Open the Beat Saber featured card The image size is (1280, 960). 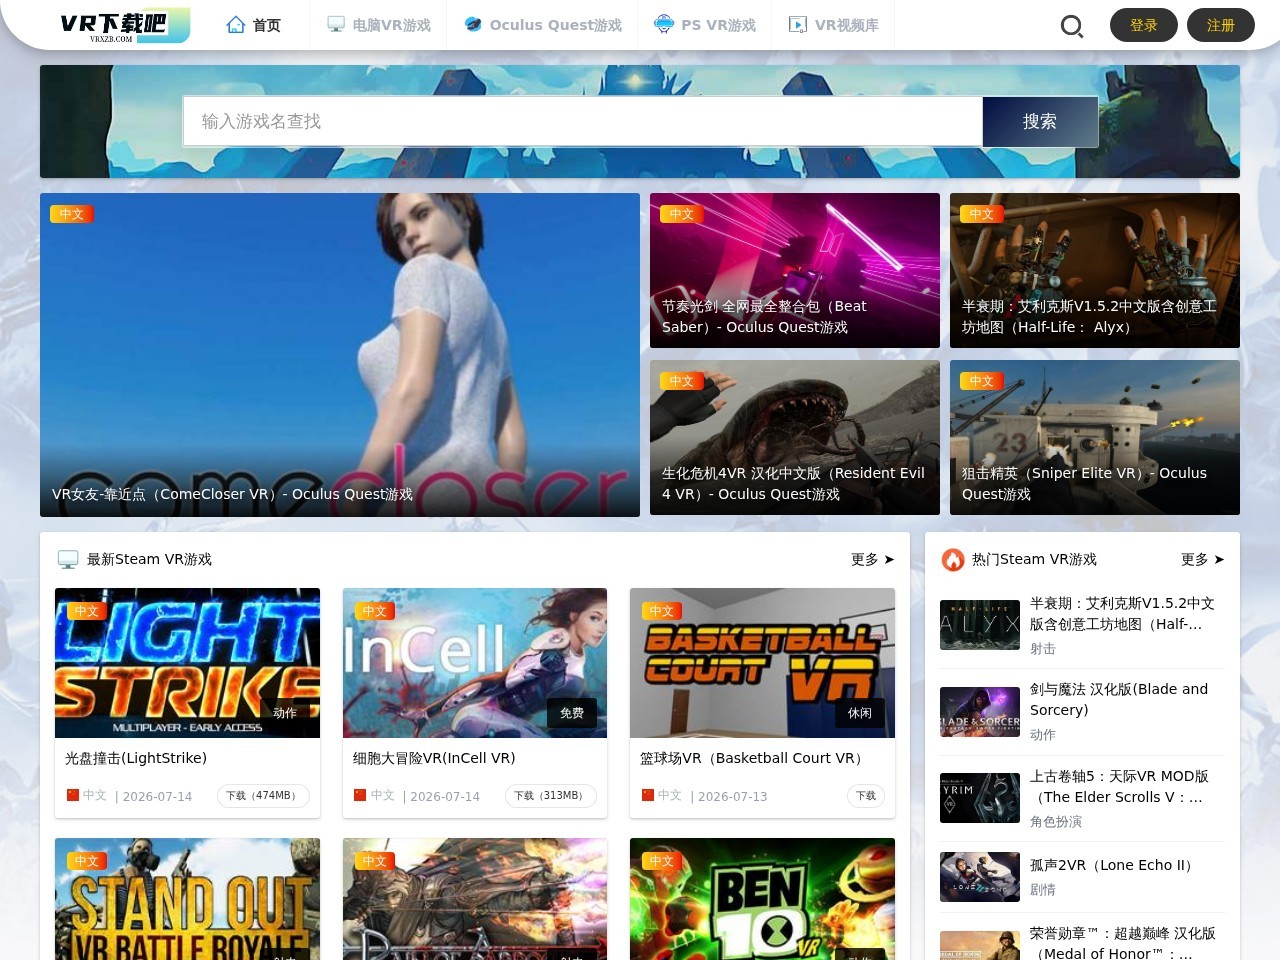point(795,270)
